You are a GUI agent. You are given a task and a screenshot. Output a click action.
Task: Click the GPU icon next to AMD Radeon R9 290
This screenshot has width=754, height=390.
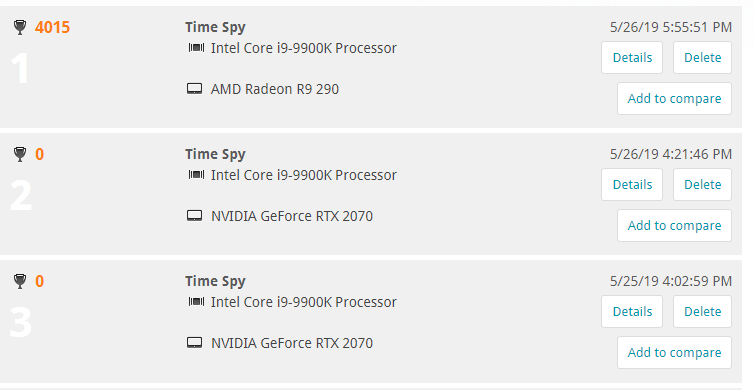pos(194,89)
